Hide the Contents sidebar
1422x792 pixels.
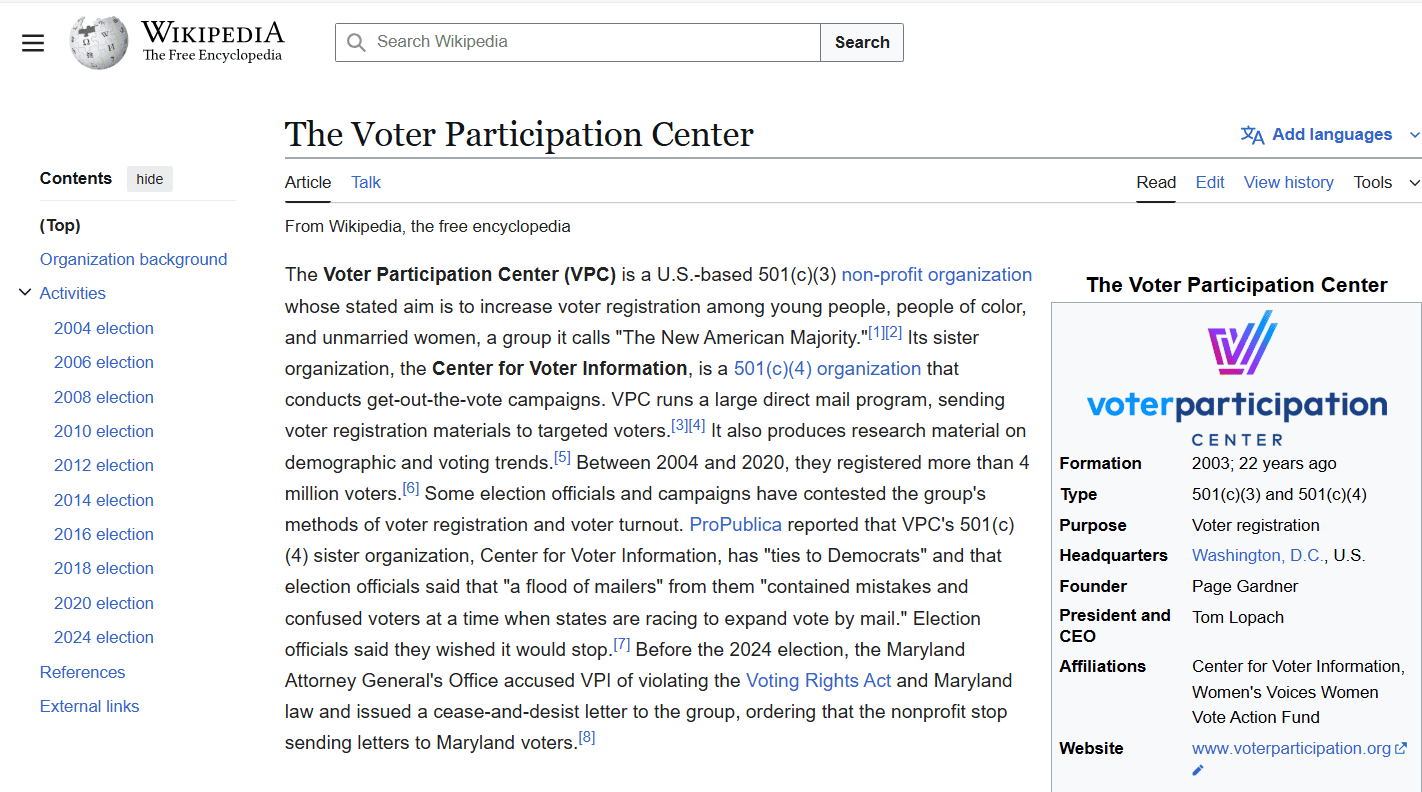tap(150, 179)
